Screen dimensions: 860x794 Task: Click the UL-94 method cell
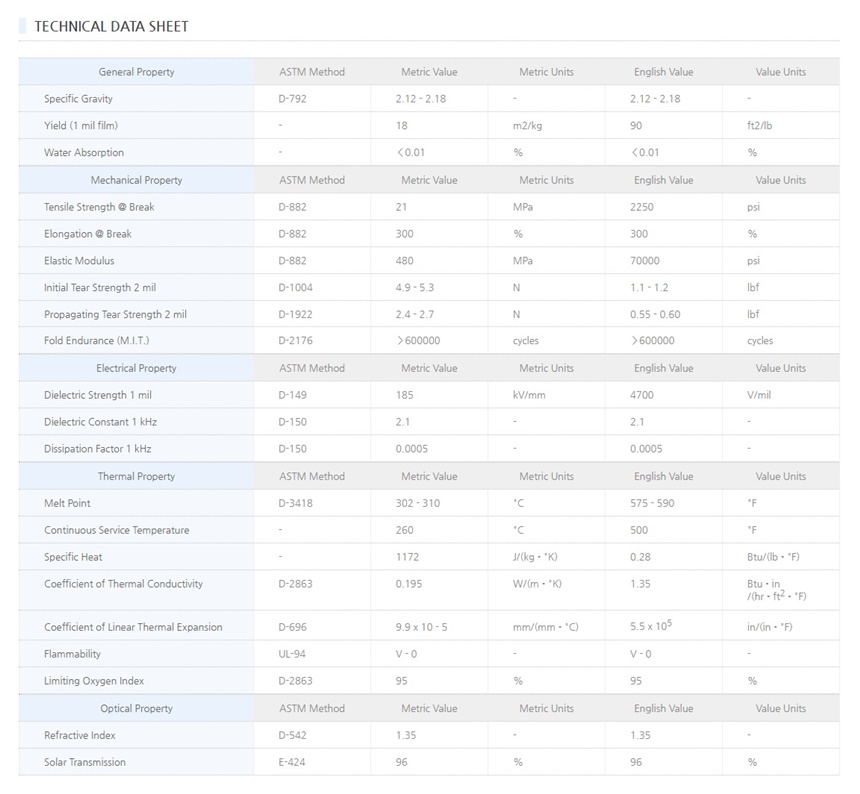pos(292,654)
